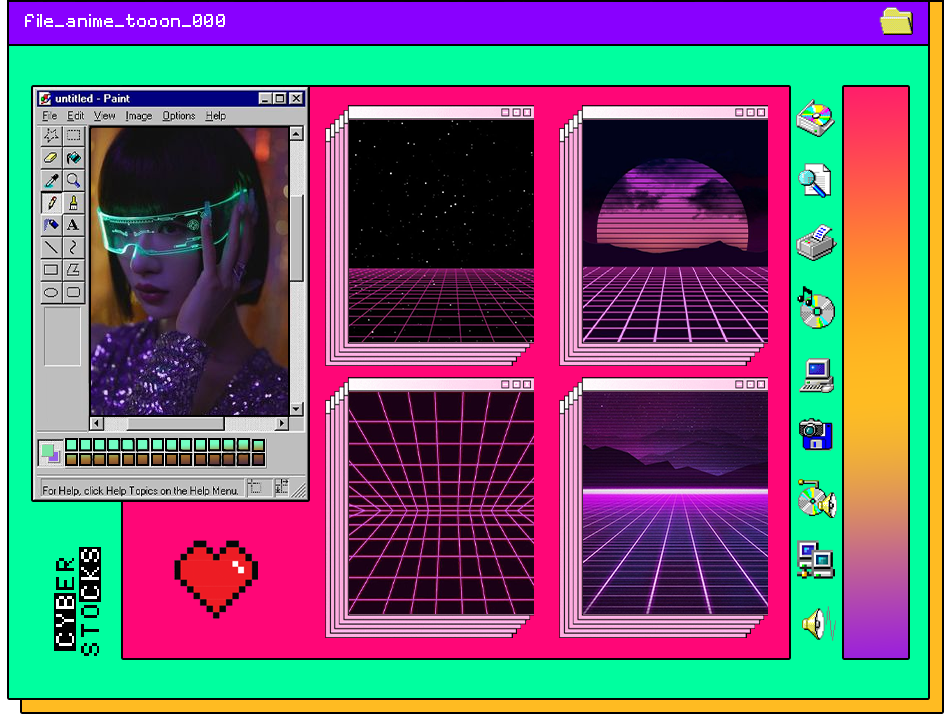Screen dimensions: 950x723
Task: Open the Edit menu in Paint
Action: tap(76, 116)
